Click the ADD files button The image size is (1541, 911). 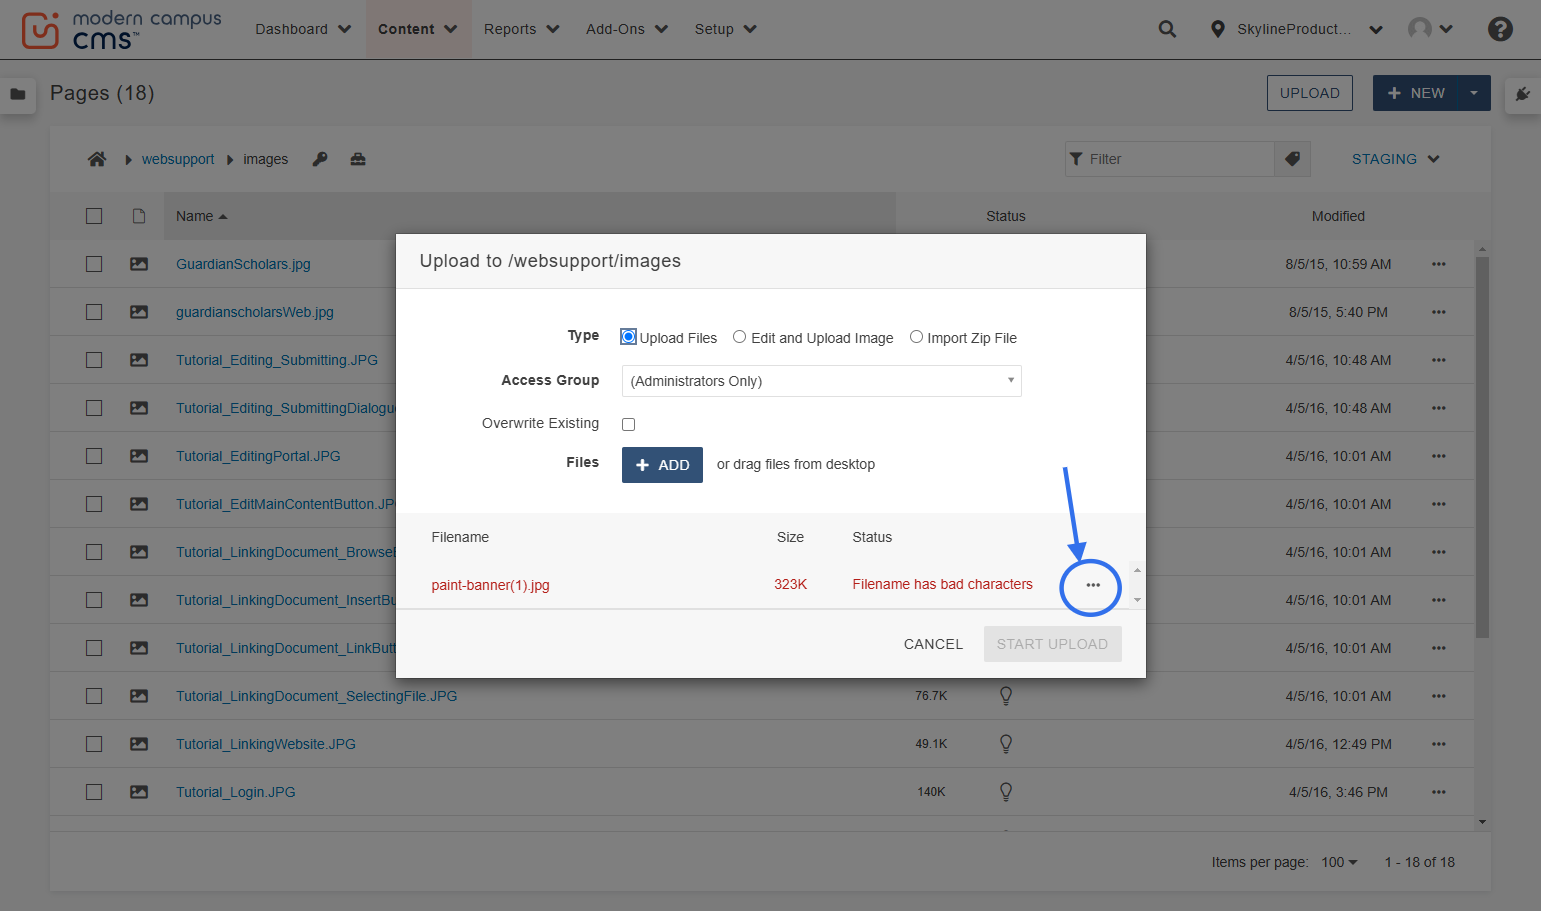coord(662,465)
